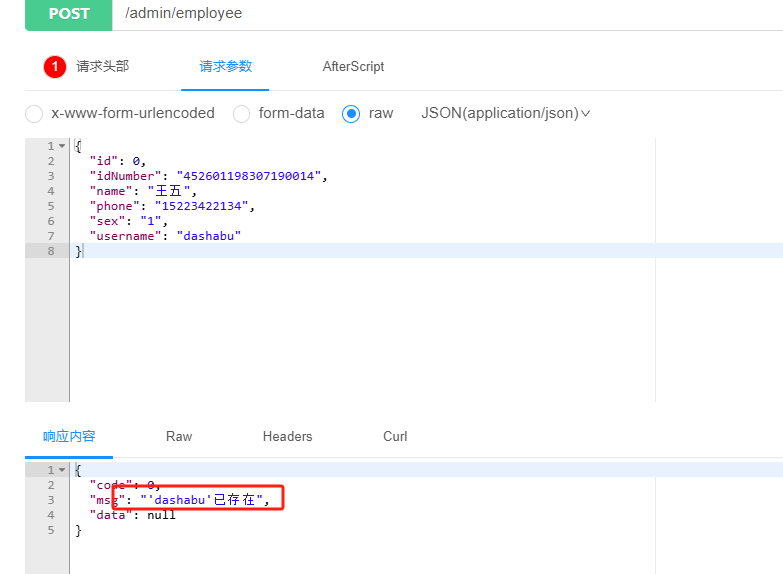Switch to the 请求参数 tab

click(x=225, y=67)
